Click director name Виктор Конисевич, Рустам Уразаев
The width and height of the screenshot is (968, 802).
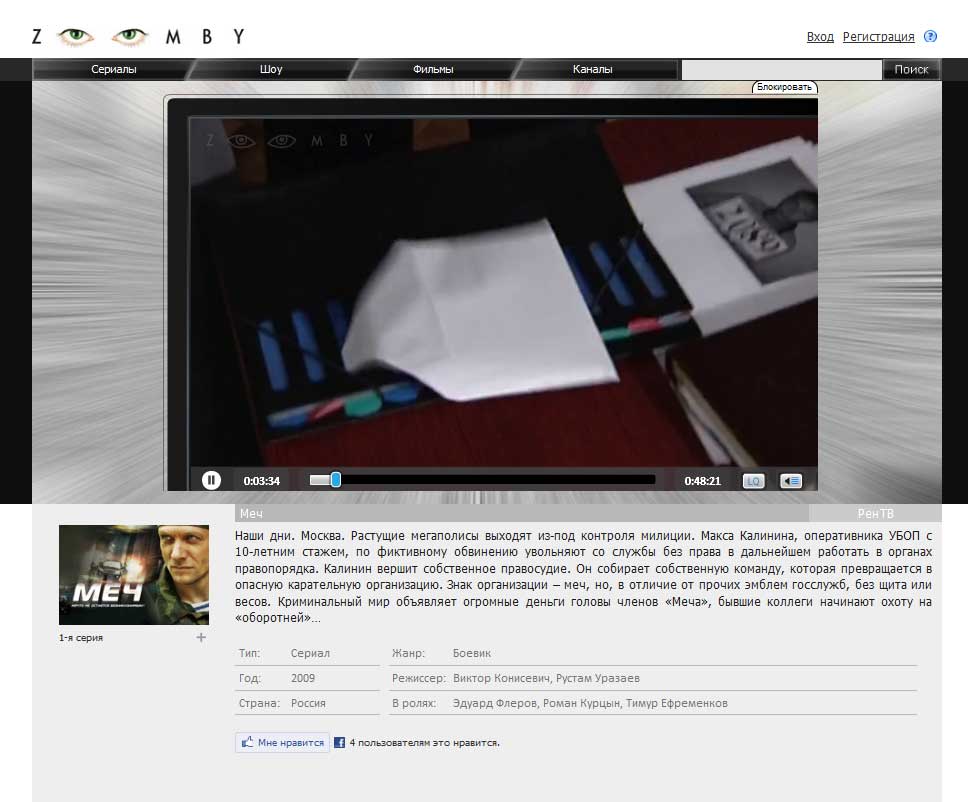tap(546, 678)
